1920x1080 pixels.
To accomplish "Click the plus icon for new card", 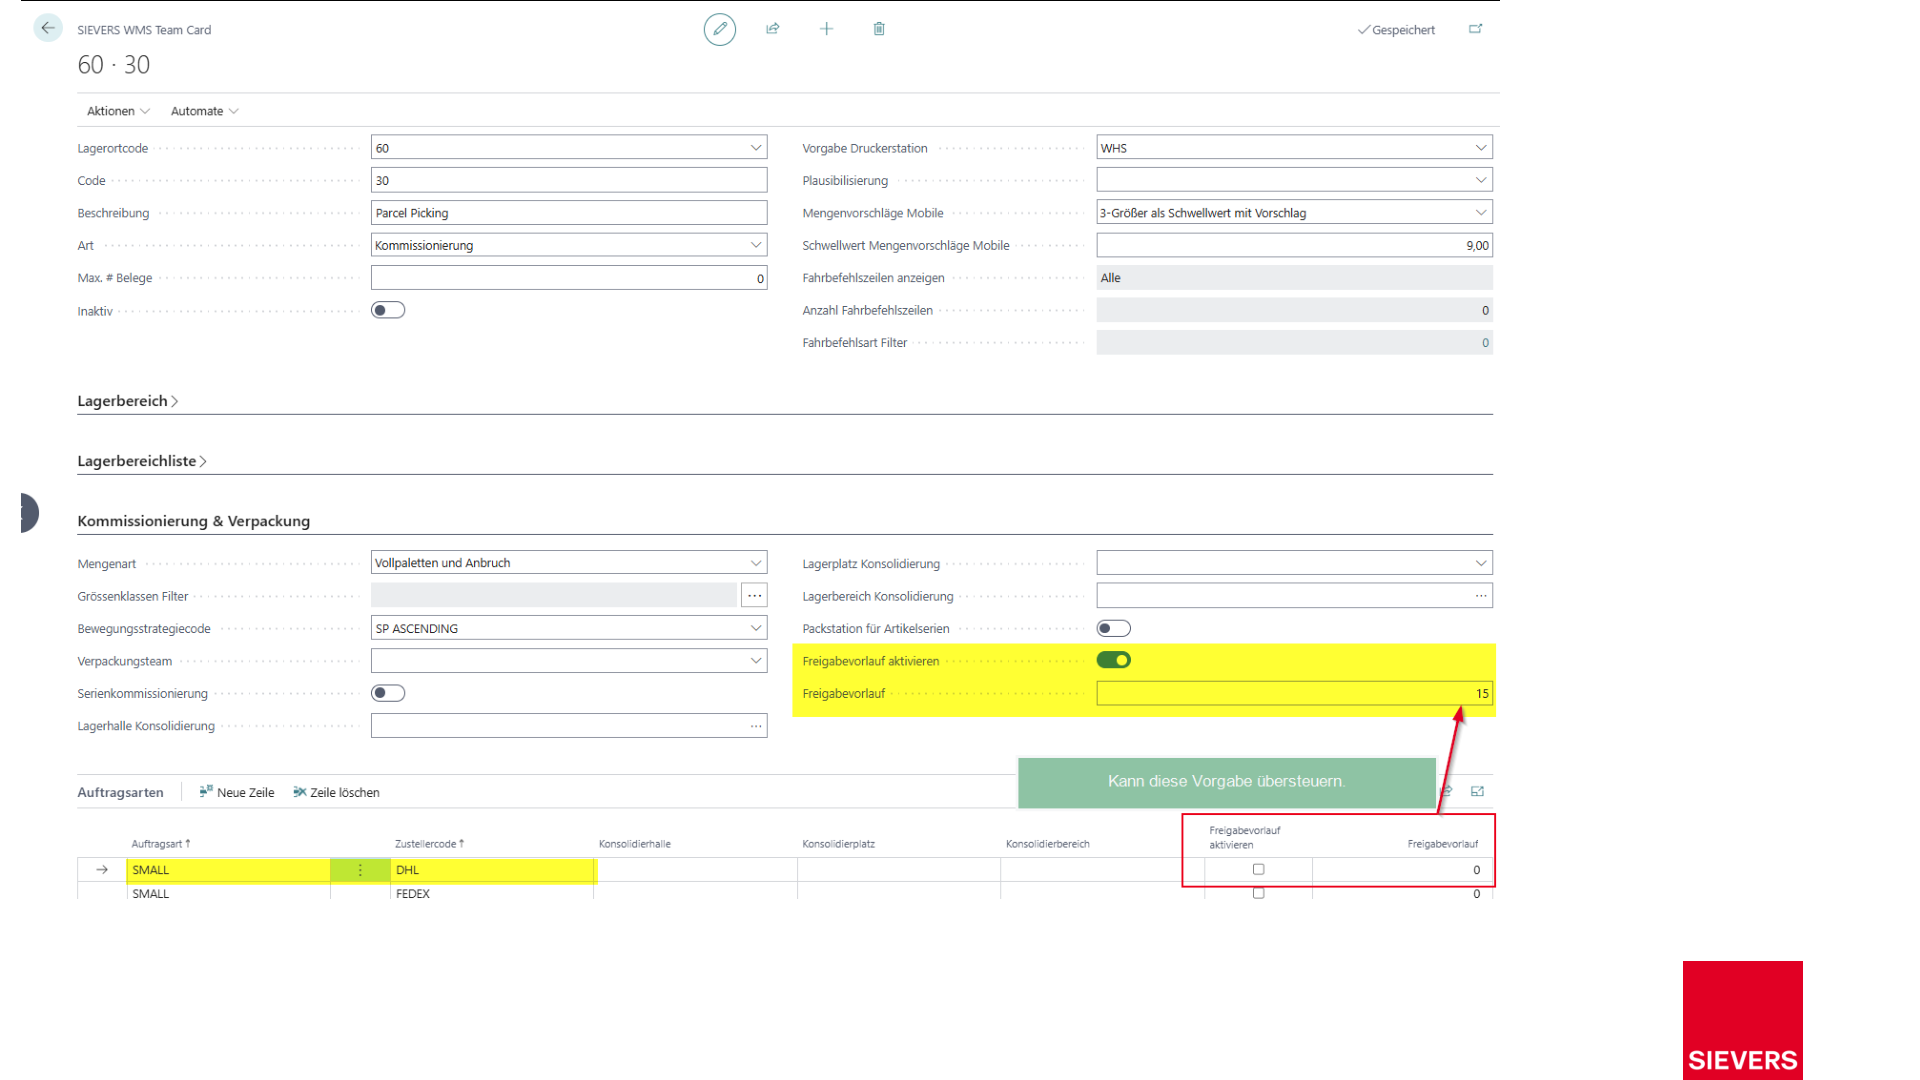I will 826,29.
